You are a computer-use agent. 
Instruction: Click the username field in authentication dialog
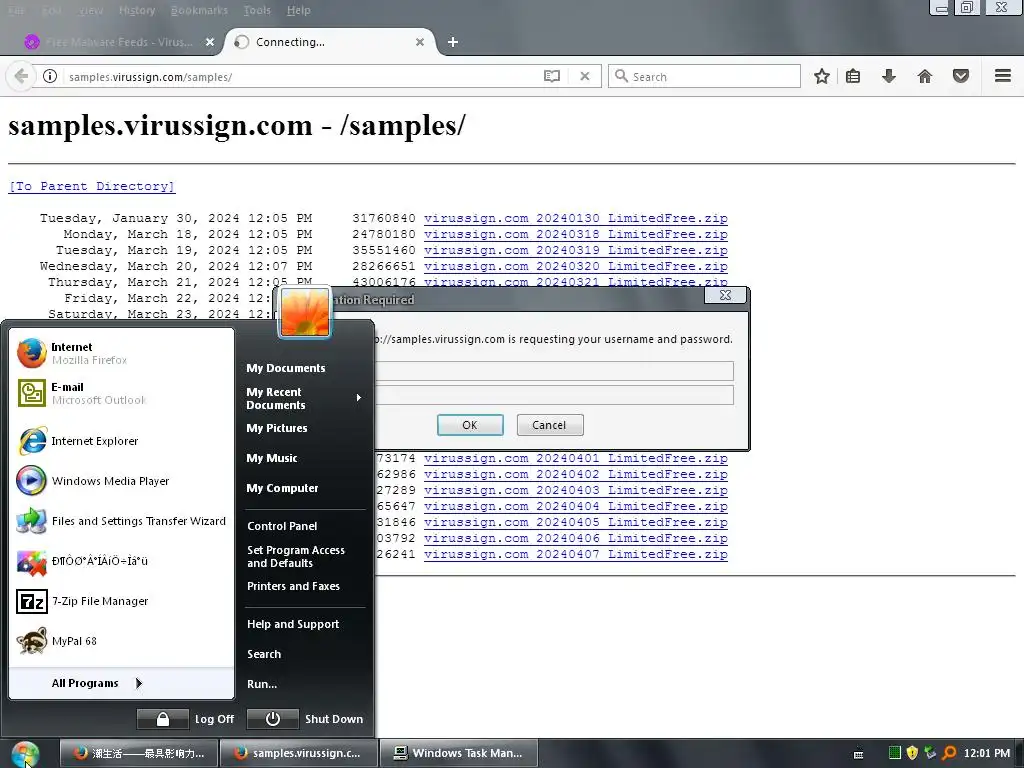coord(554,371)
